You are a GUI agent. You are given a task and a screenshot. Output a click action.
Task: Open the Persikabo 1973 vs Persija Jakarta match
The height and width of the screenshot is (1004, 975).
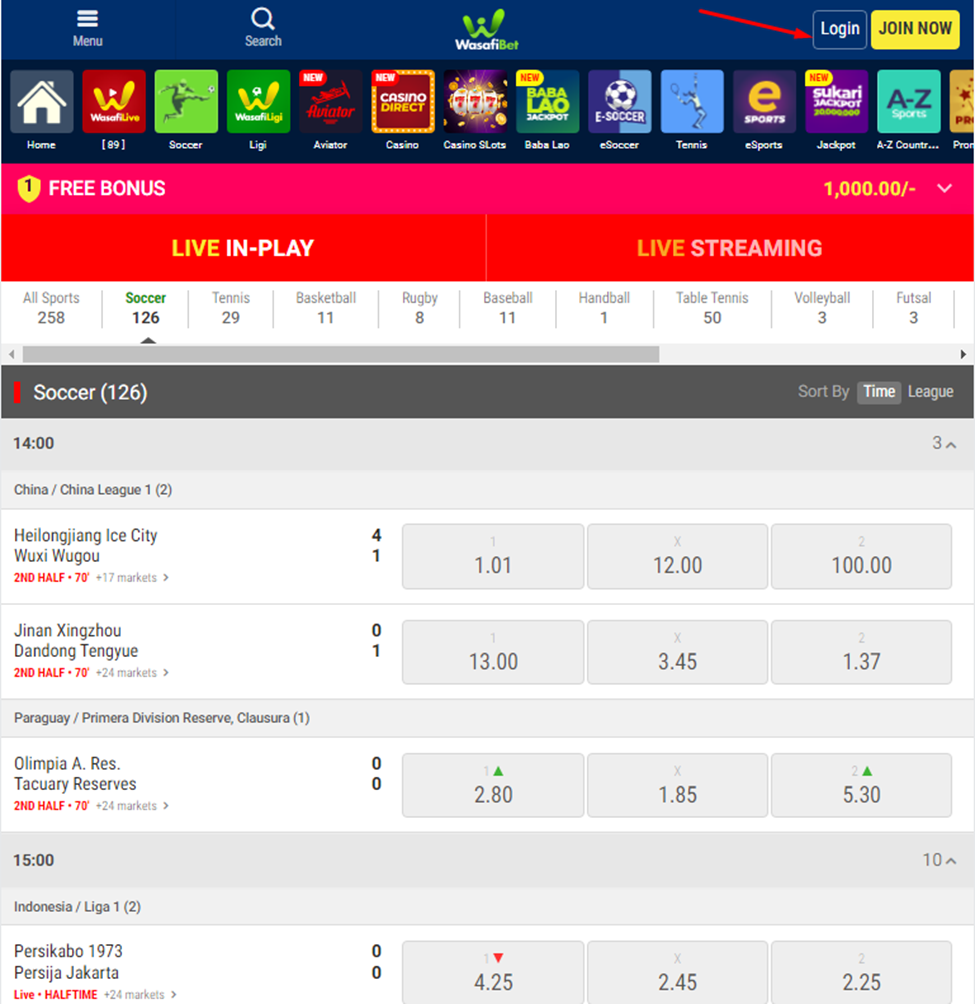tap(68, 962)
